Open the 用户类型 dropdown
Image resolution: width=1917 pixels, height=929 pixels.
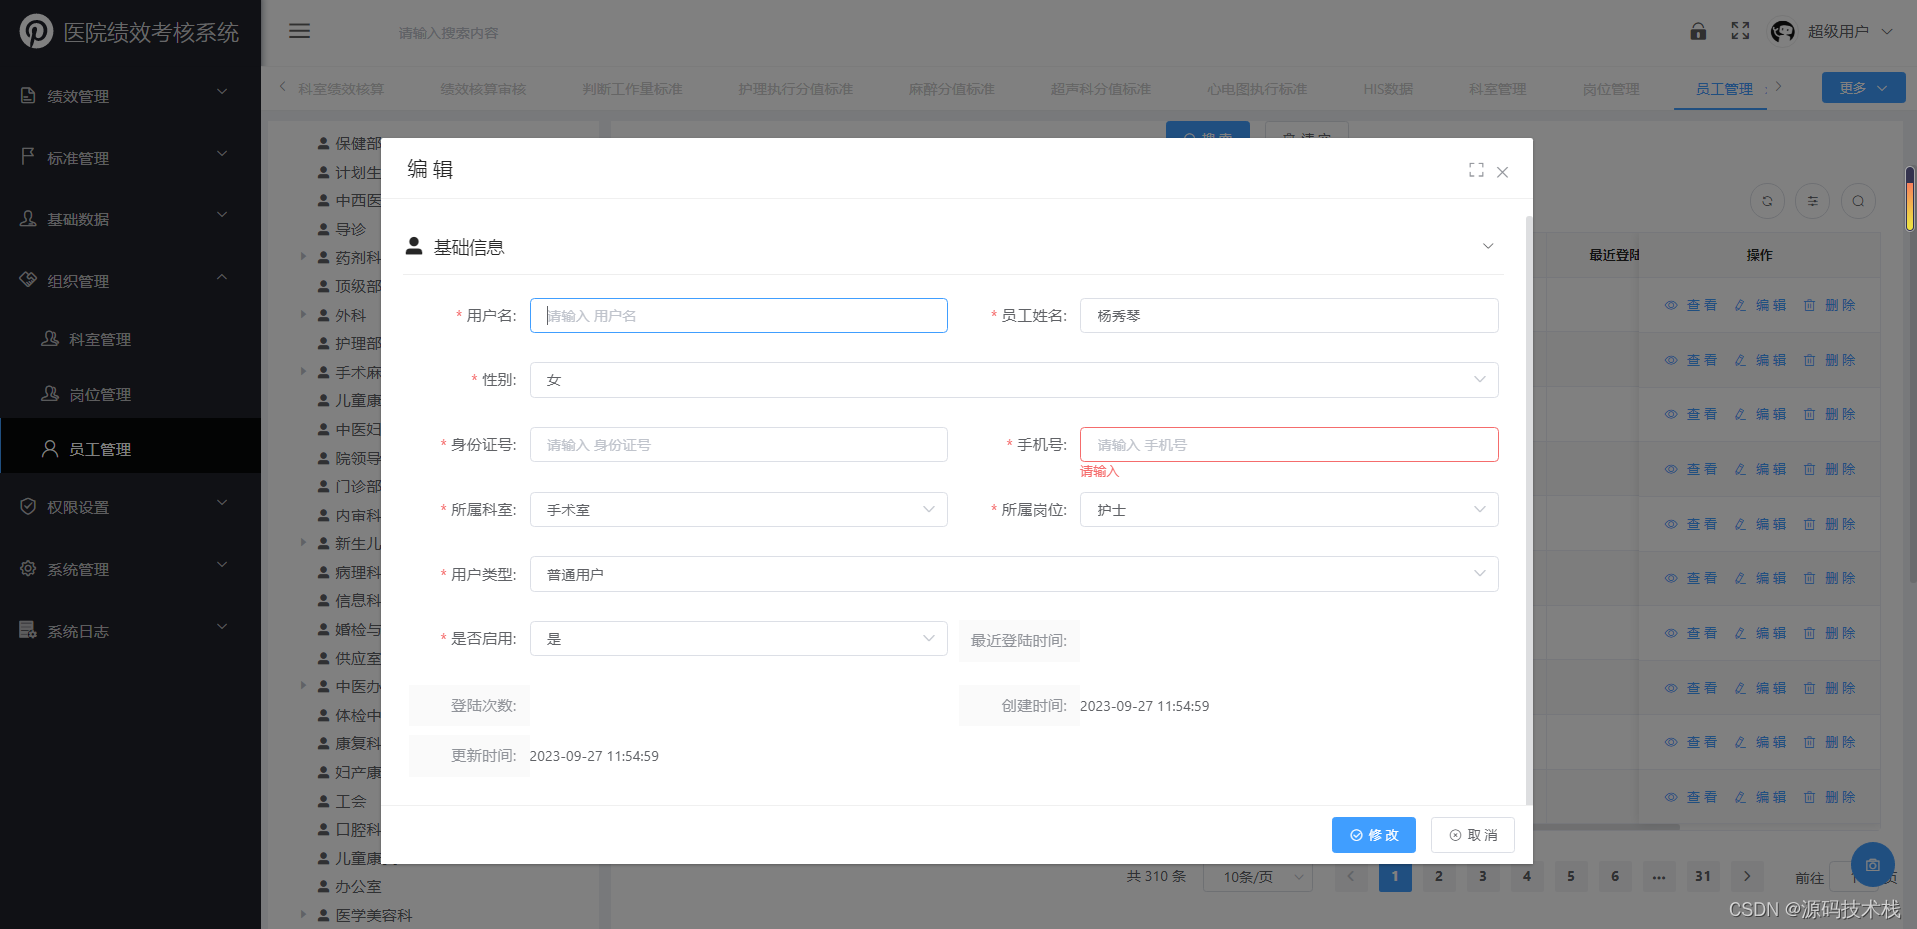click(1014, 574)
